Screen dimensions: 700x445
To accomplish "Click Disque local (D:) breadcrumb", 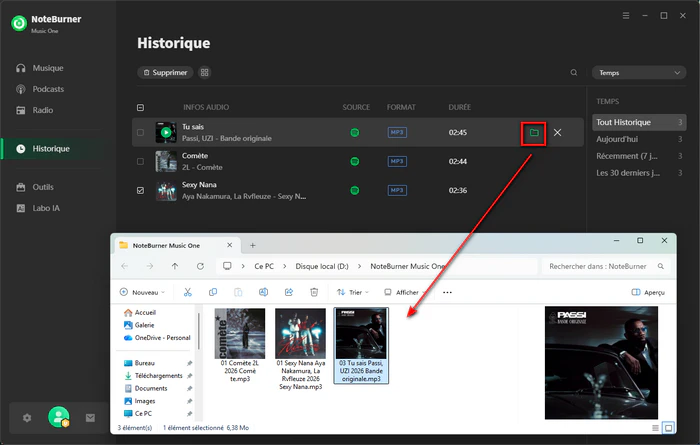I will tap(322, 266).
